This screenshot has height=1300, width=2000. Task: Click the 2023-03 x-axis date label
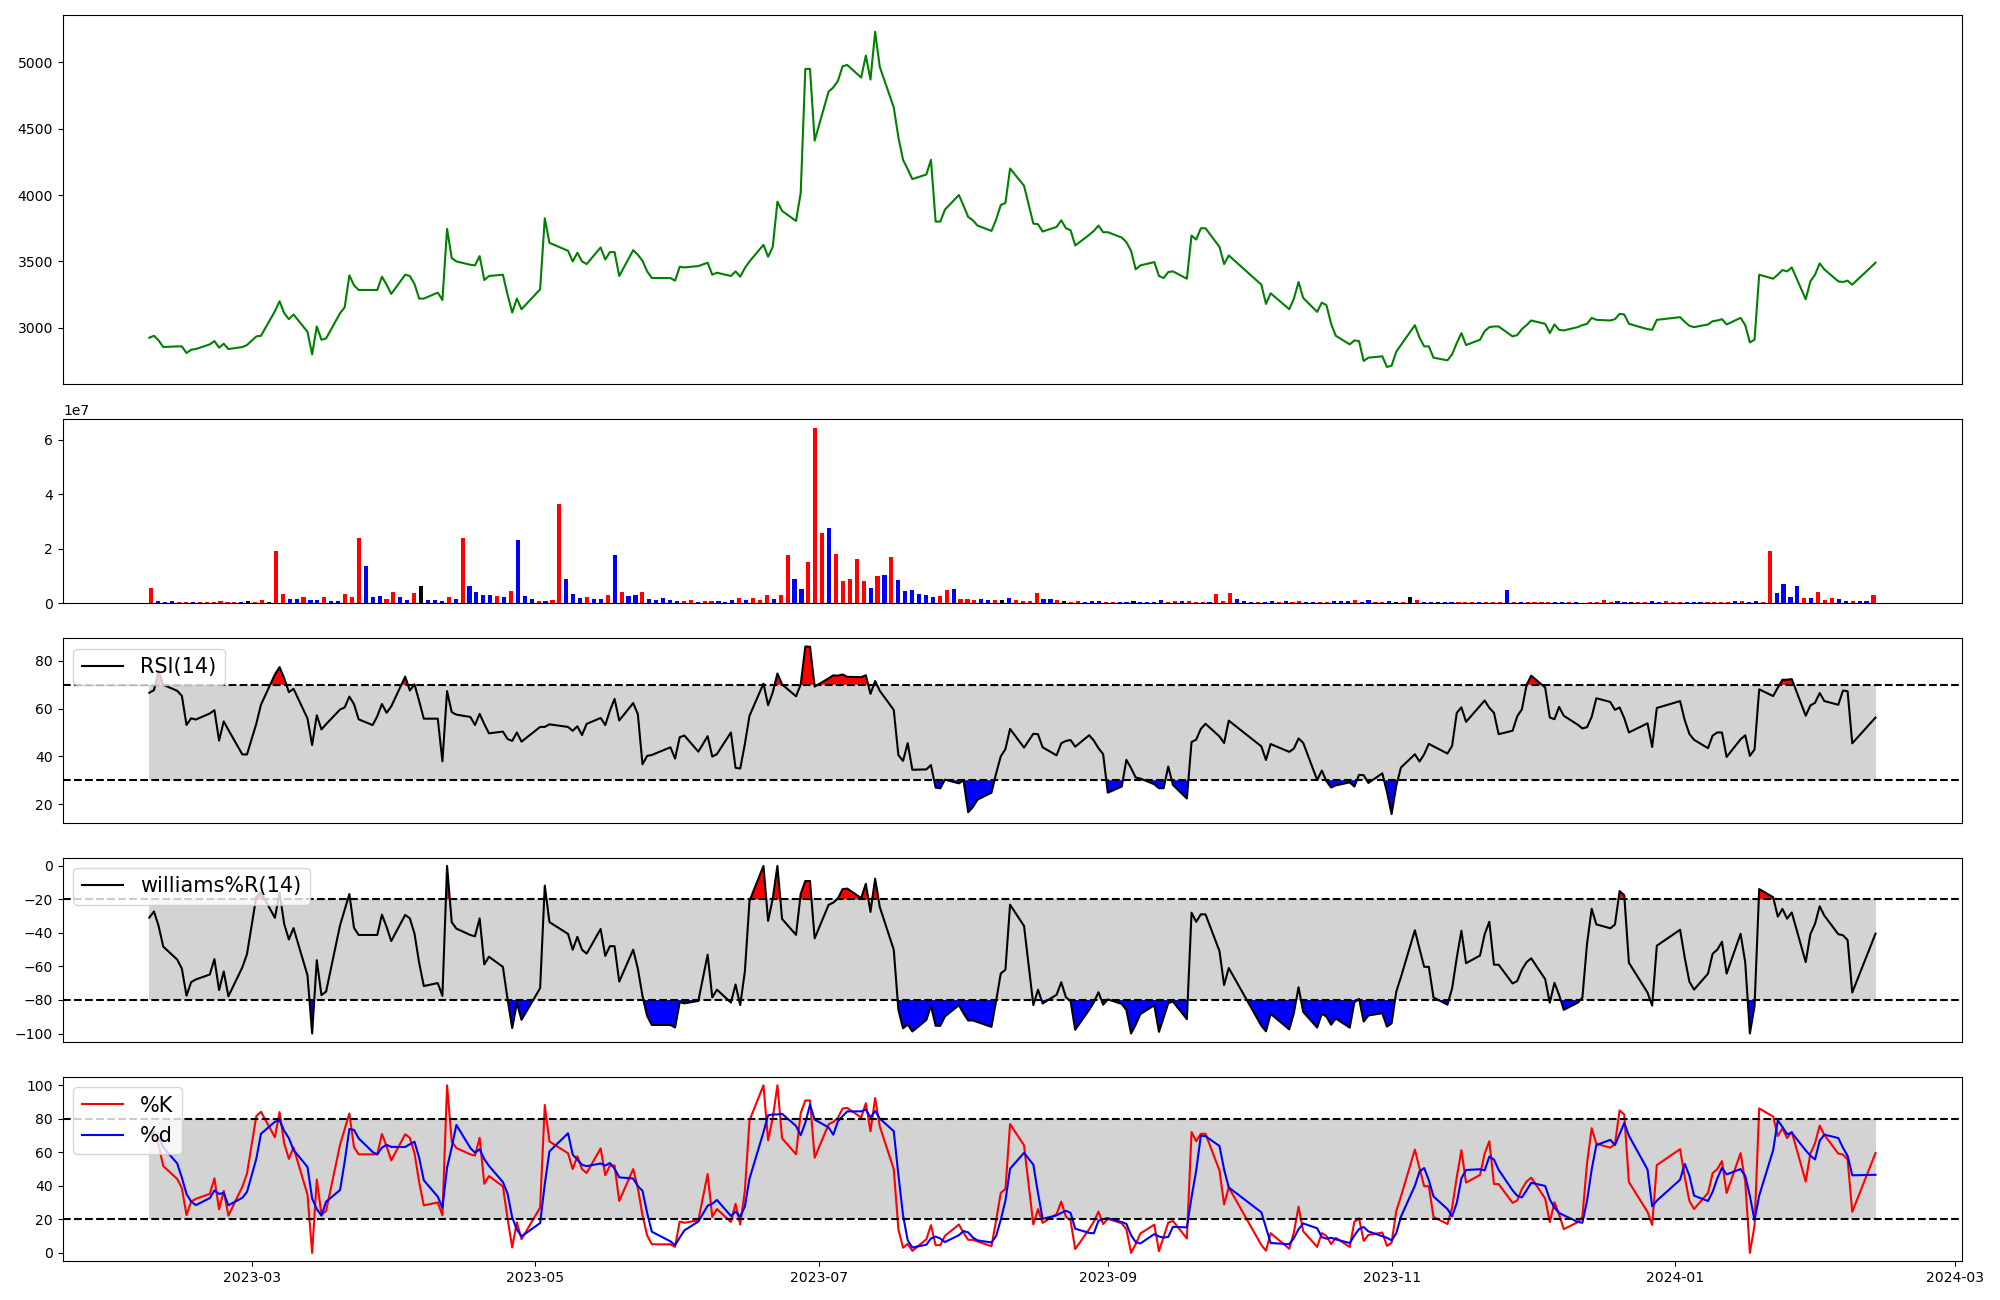point(252,1277)
